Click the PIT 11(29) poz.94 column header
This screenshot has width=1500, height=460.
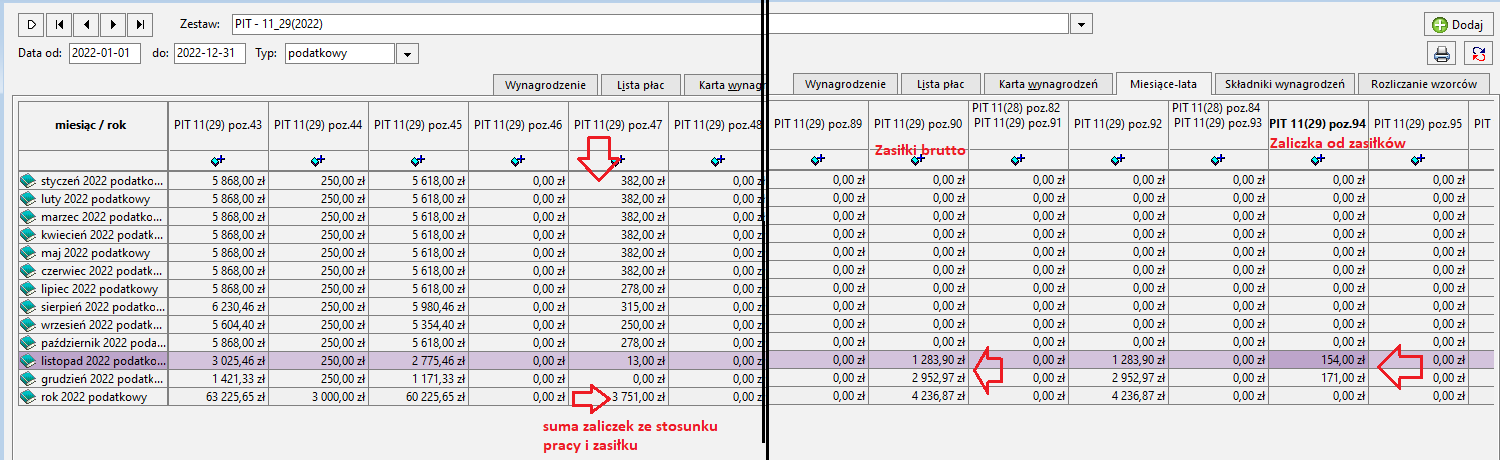tap(1318, 125)
